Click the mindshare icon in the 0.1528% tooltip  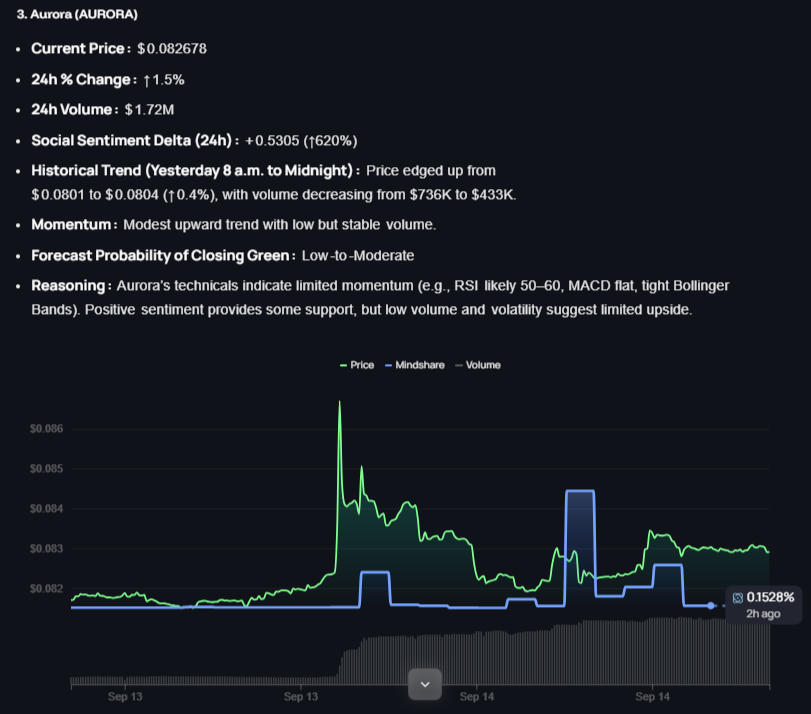pyautogui.click(x=738, y=598)
